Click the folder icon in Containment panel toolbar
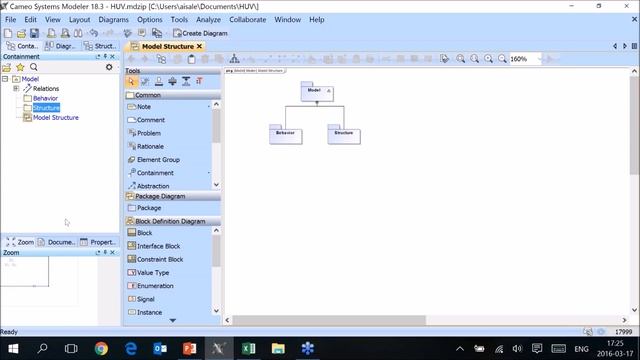The width and height of the screenshot is (640, 360). pyautogui.click(x=7, y=67)
